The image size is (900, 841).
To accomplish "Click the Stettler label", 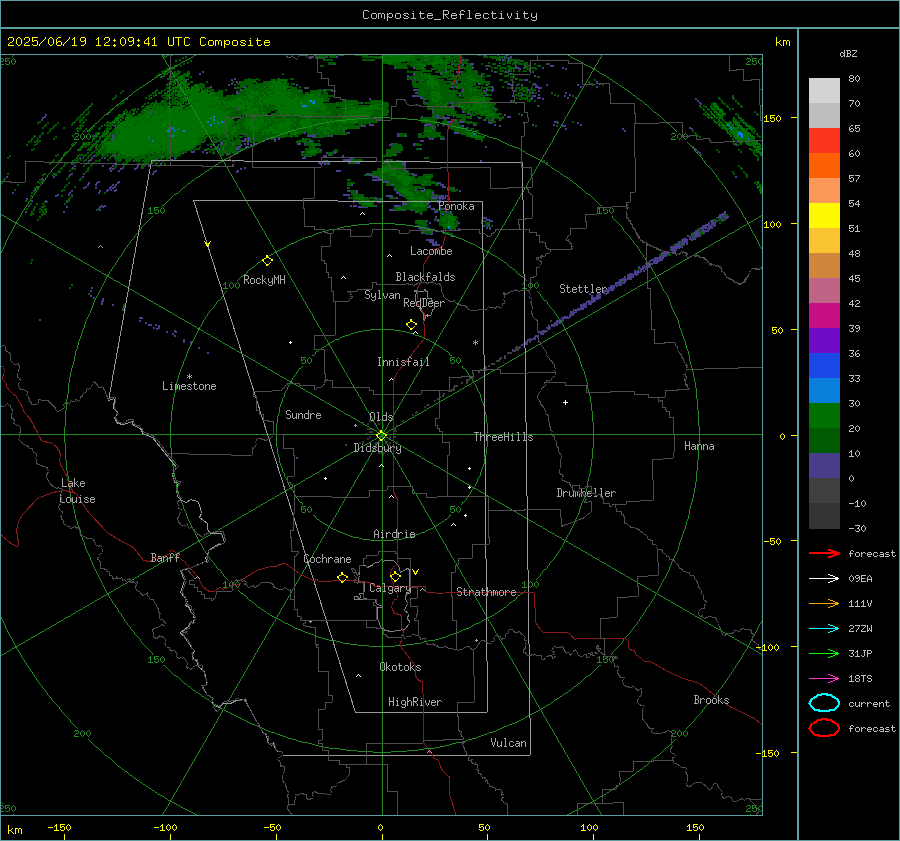I will (583, 289).
